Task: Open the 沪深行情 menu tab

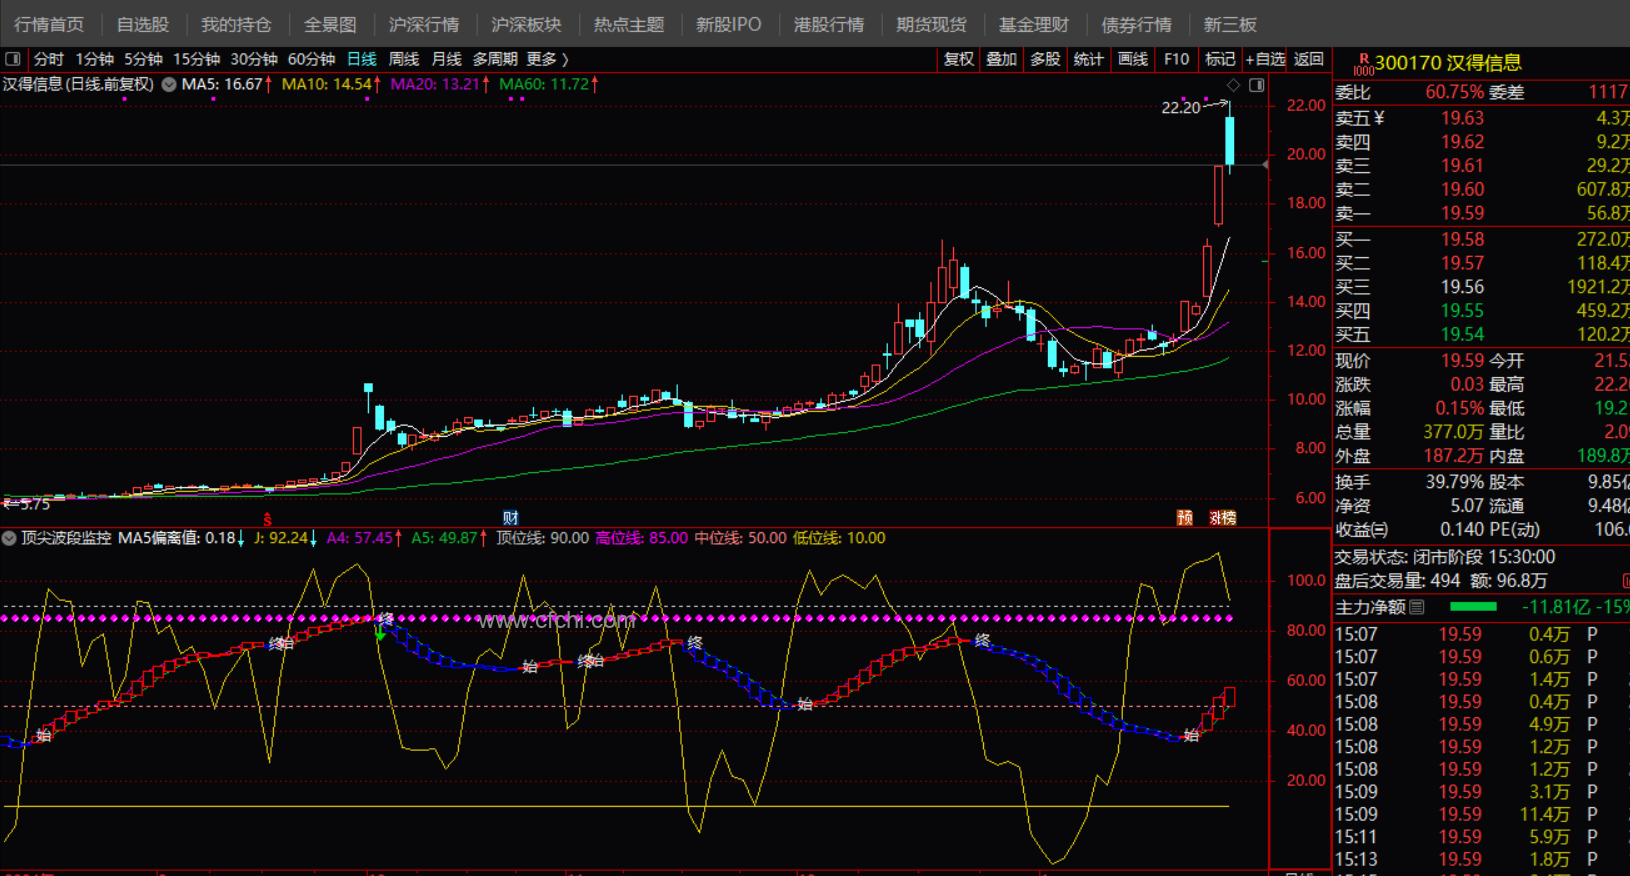Action: (x=424, y=24)
